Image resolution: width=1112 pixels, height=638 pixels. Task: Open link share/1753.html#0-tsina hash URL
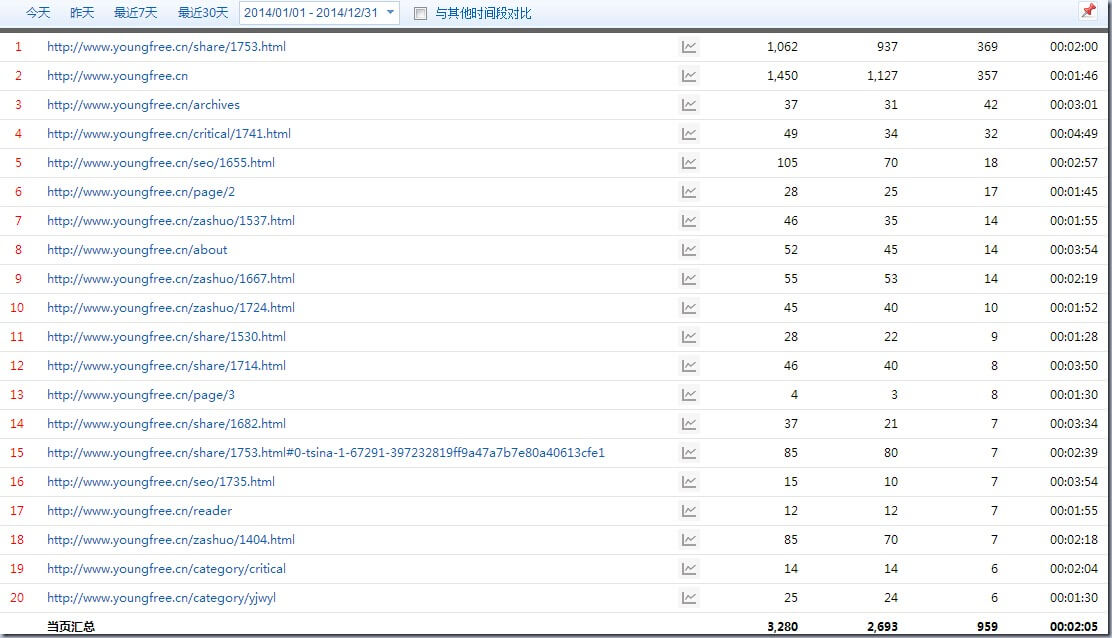326,454
